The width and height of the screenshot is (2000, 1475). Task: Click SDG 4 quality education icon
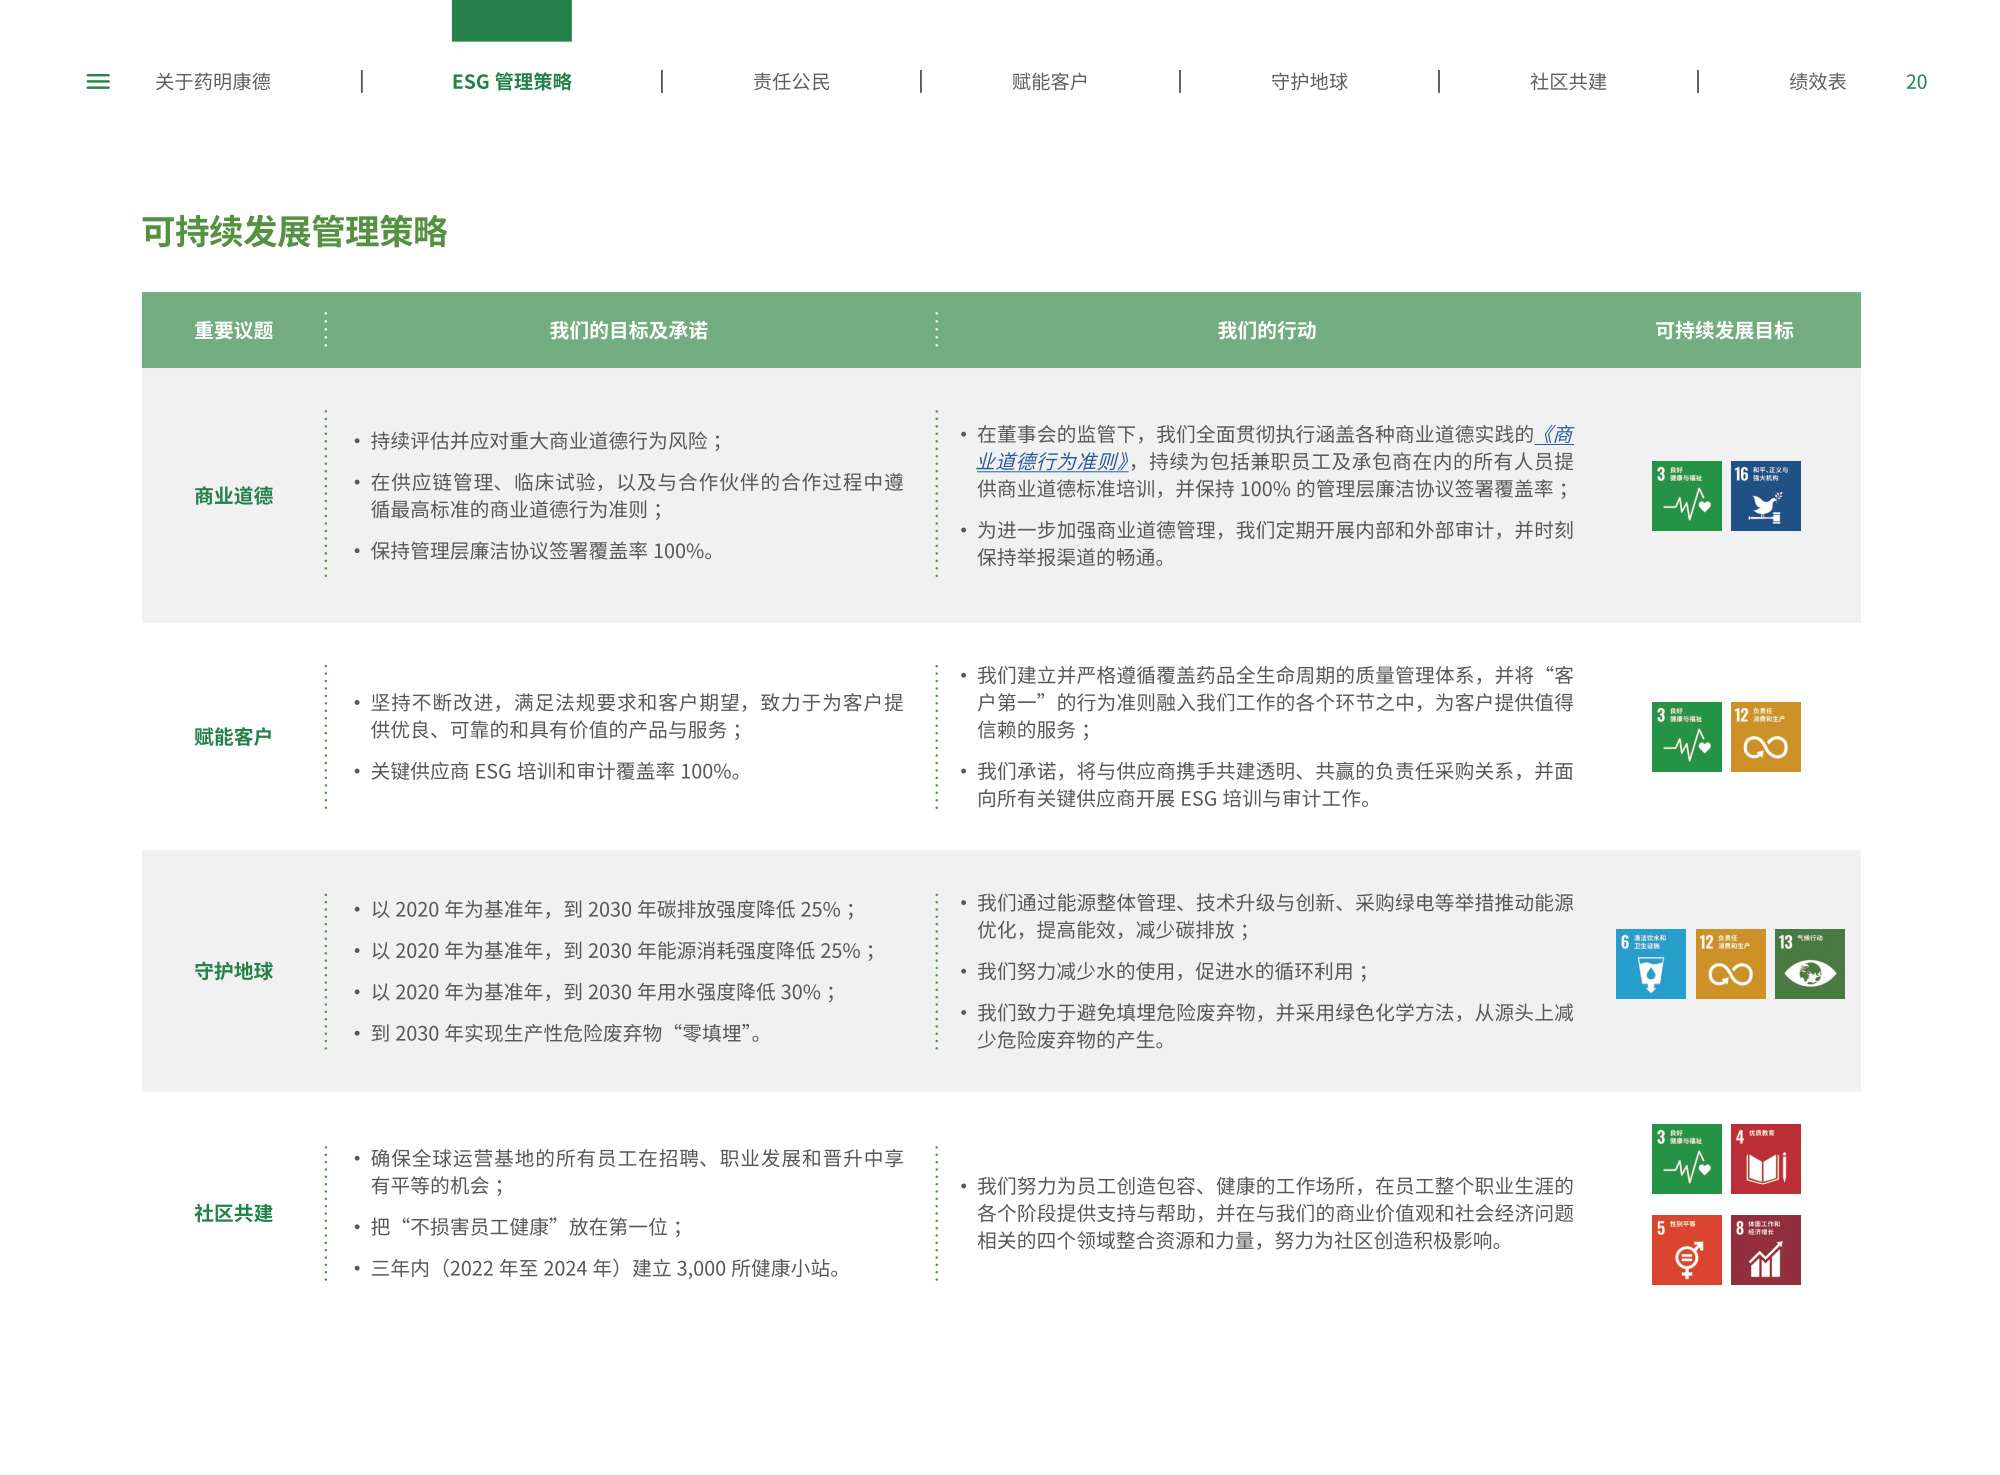coord(1765,1159)
